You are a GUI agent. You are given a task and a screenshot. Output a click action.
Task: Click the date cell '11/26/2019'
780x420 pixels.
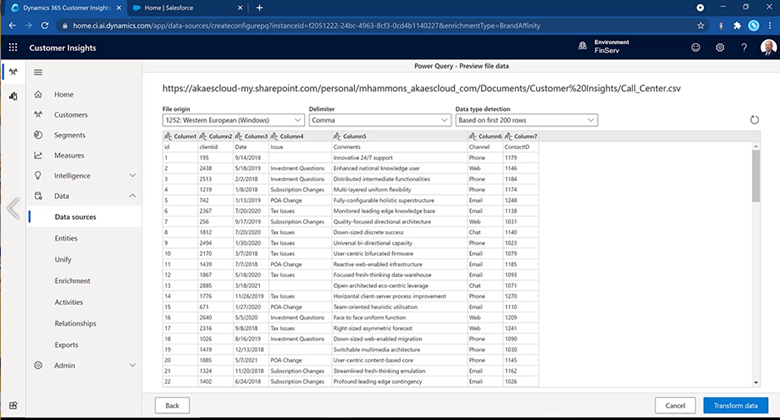tap(251, 297)
